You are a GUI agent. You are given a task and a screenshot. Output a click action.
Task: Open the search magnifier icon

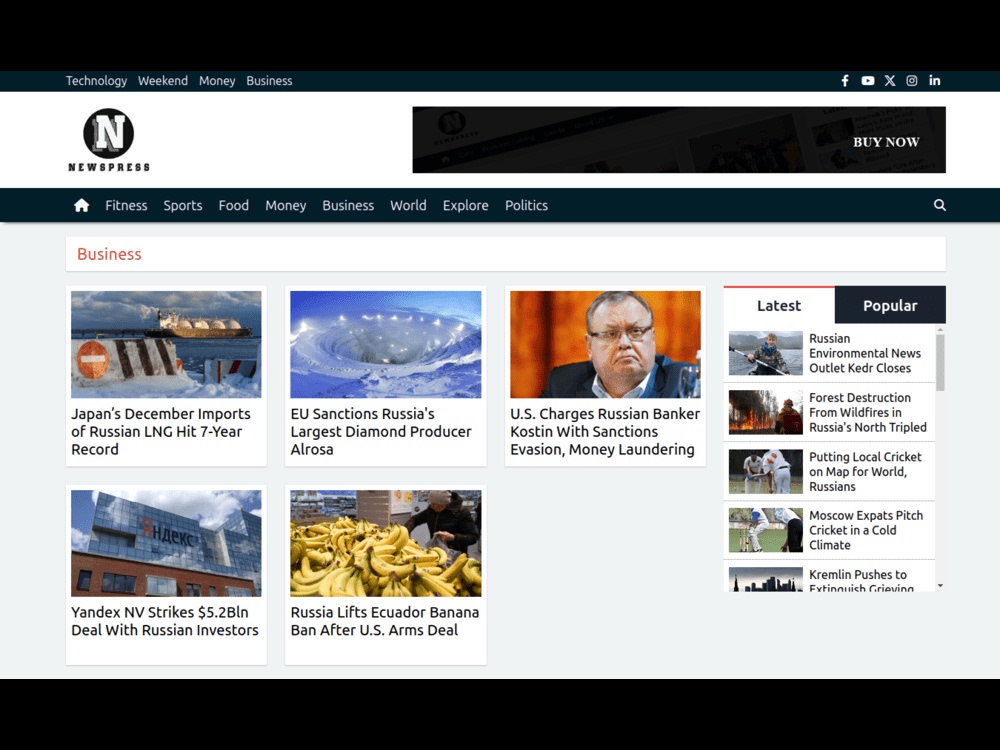pos(939,205)
